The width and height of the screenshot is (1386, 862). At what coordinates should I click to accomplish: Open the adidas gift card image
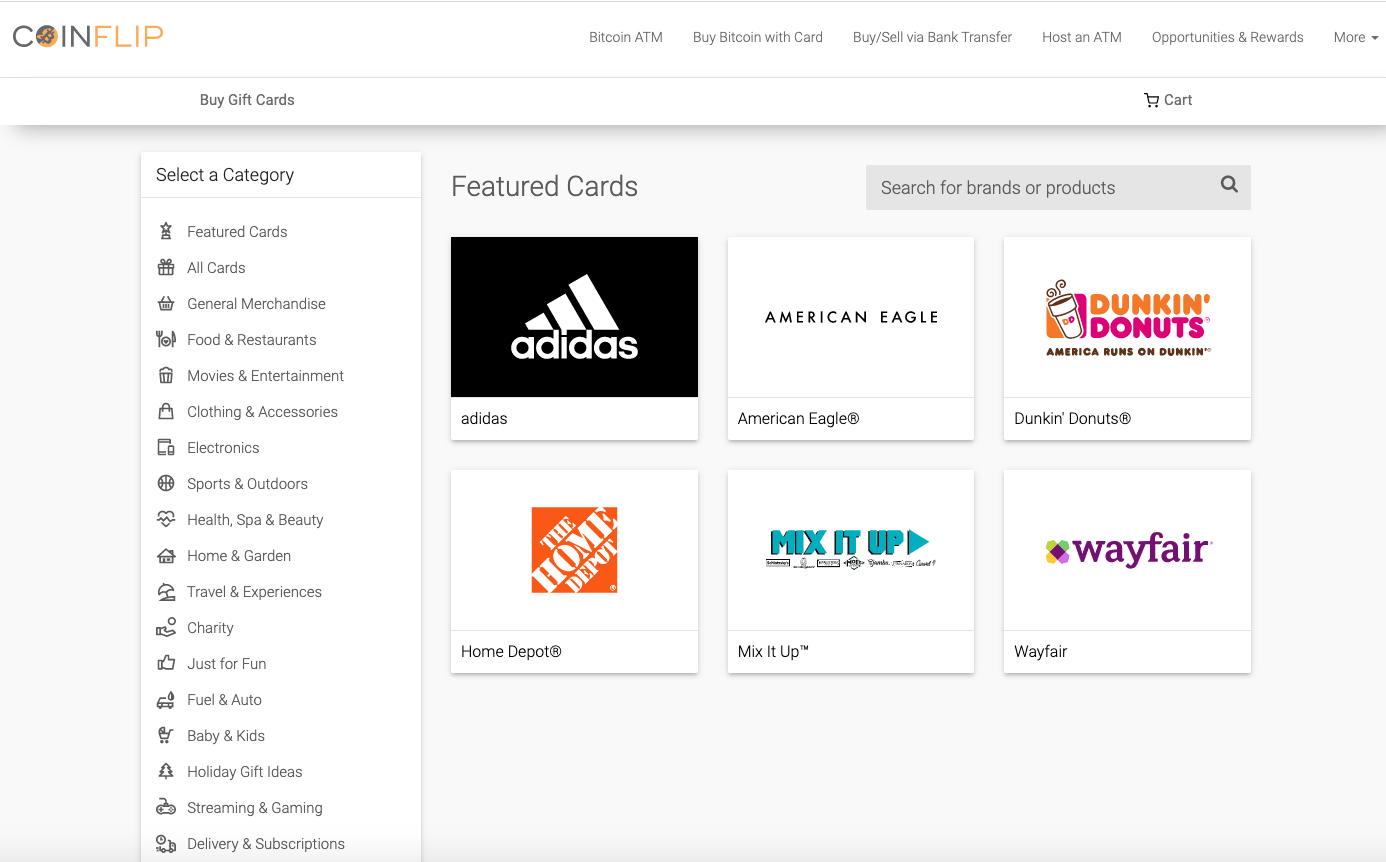pyautogui.click(x=574, y=317)
